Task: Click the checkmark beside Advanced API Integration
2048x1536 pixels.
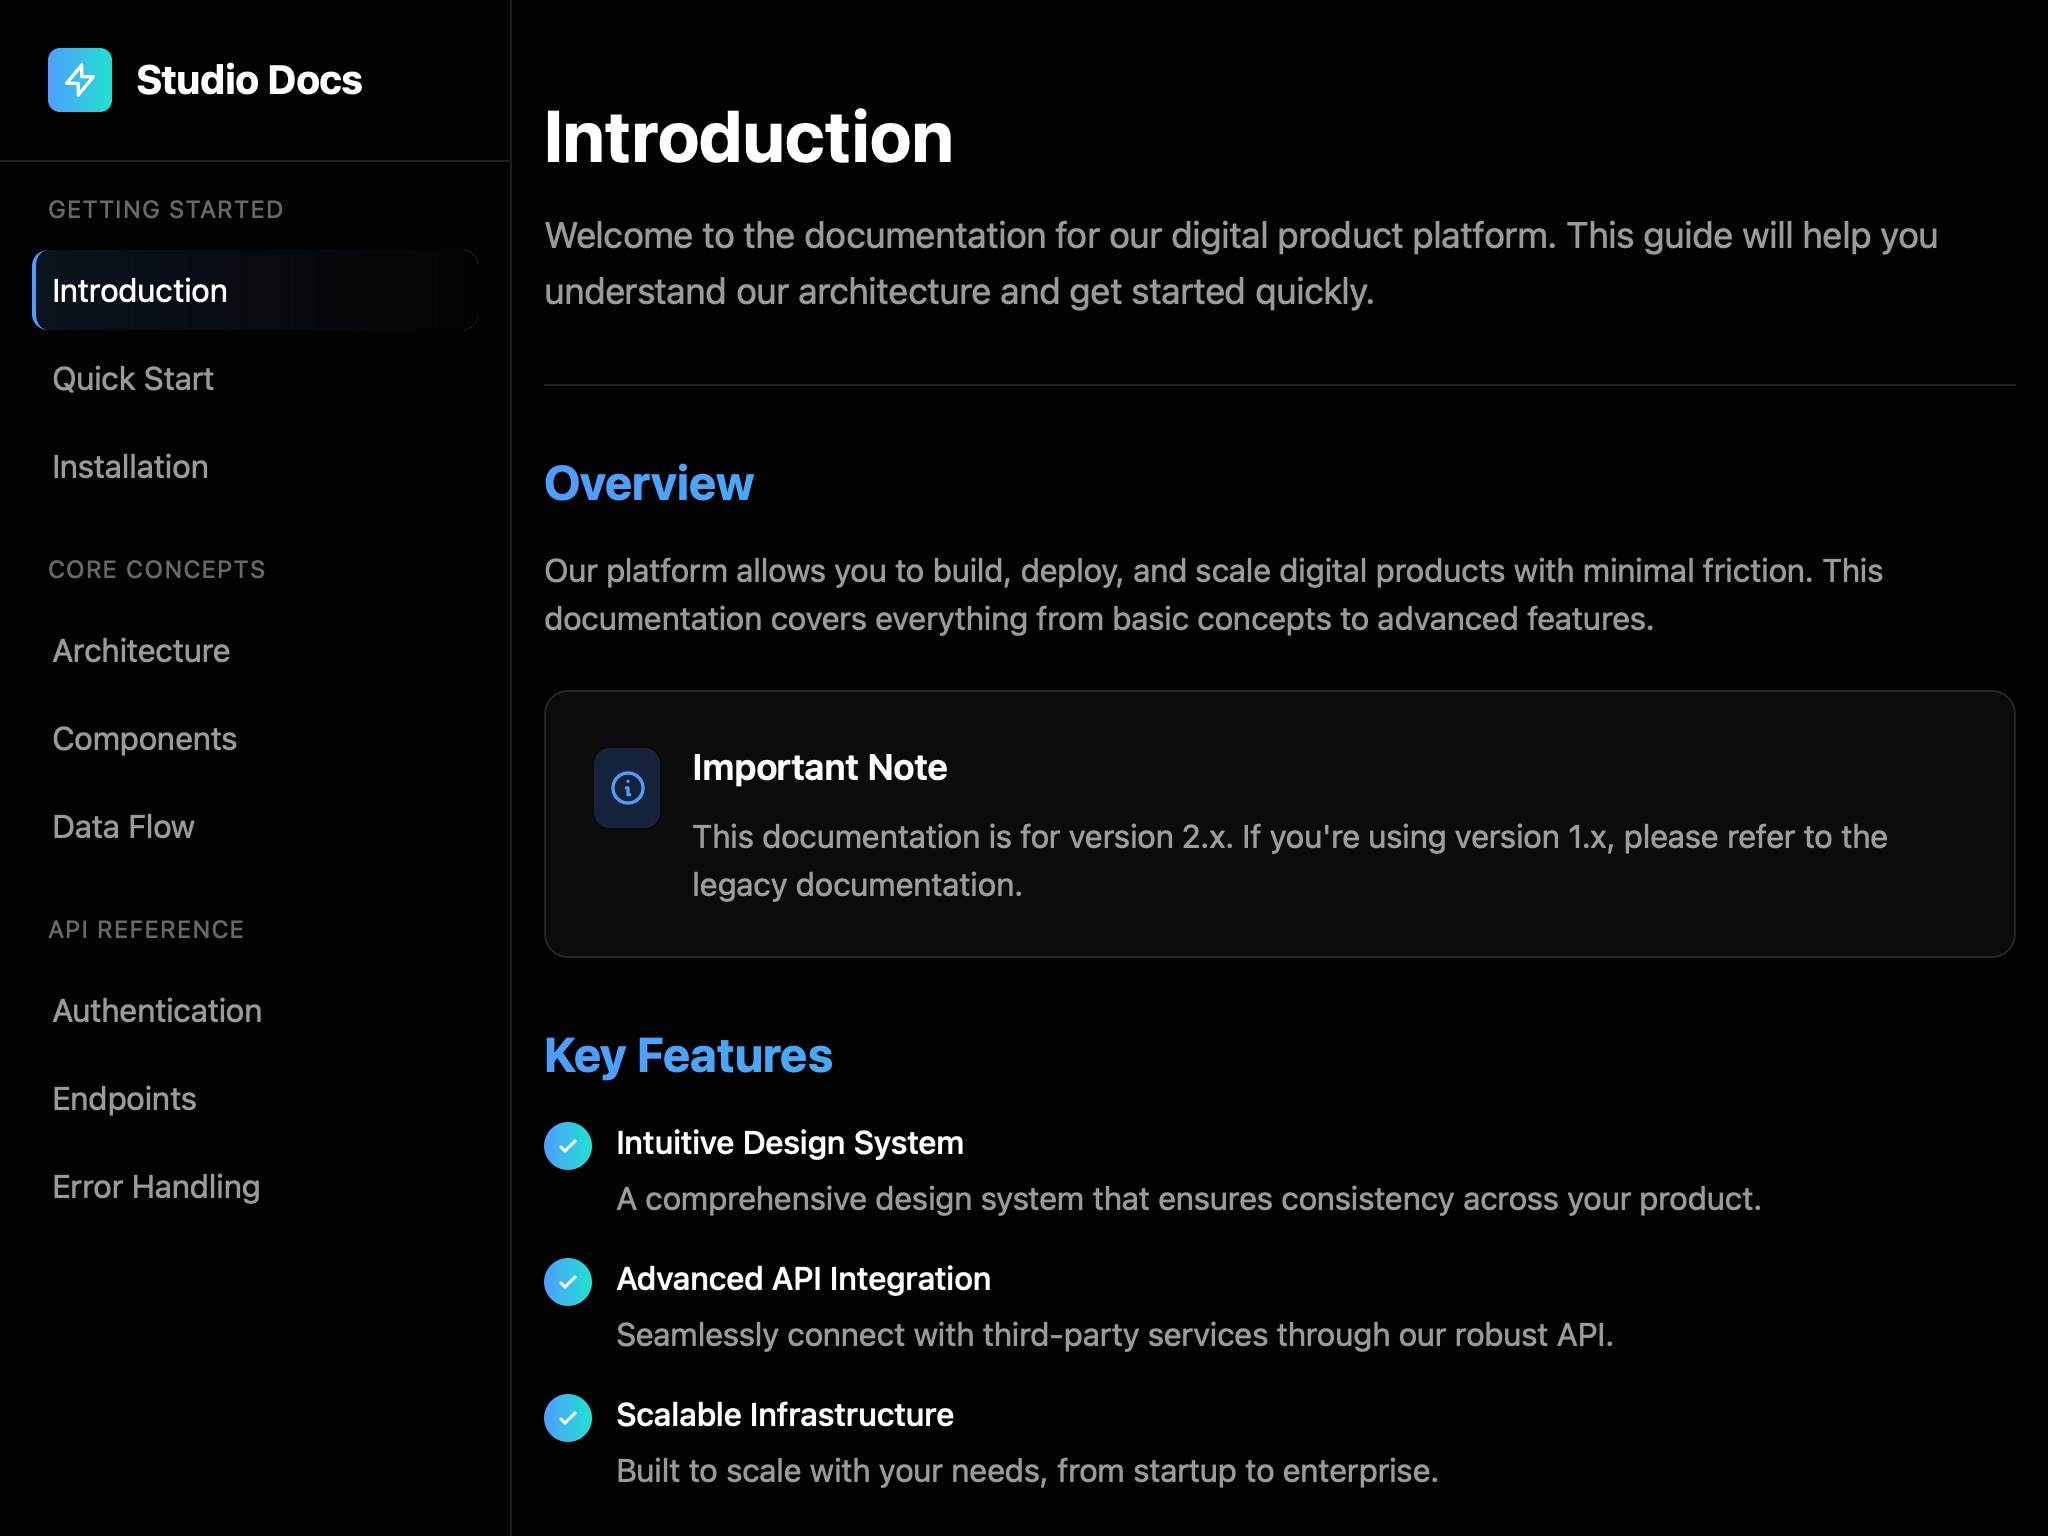Action: 568,1283
